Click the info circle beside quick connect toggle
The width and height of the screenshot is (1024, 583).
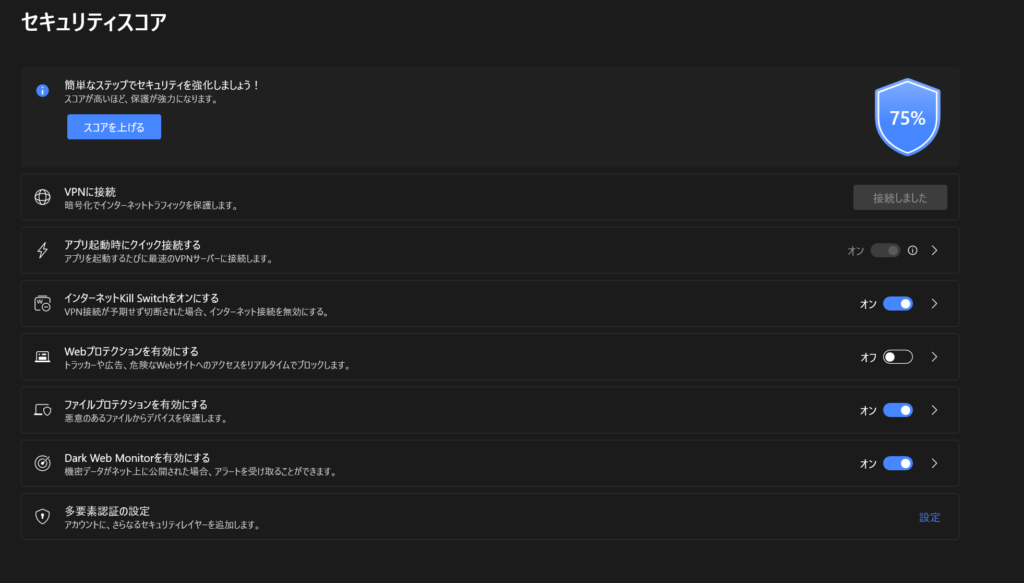[912, 251]
